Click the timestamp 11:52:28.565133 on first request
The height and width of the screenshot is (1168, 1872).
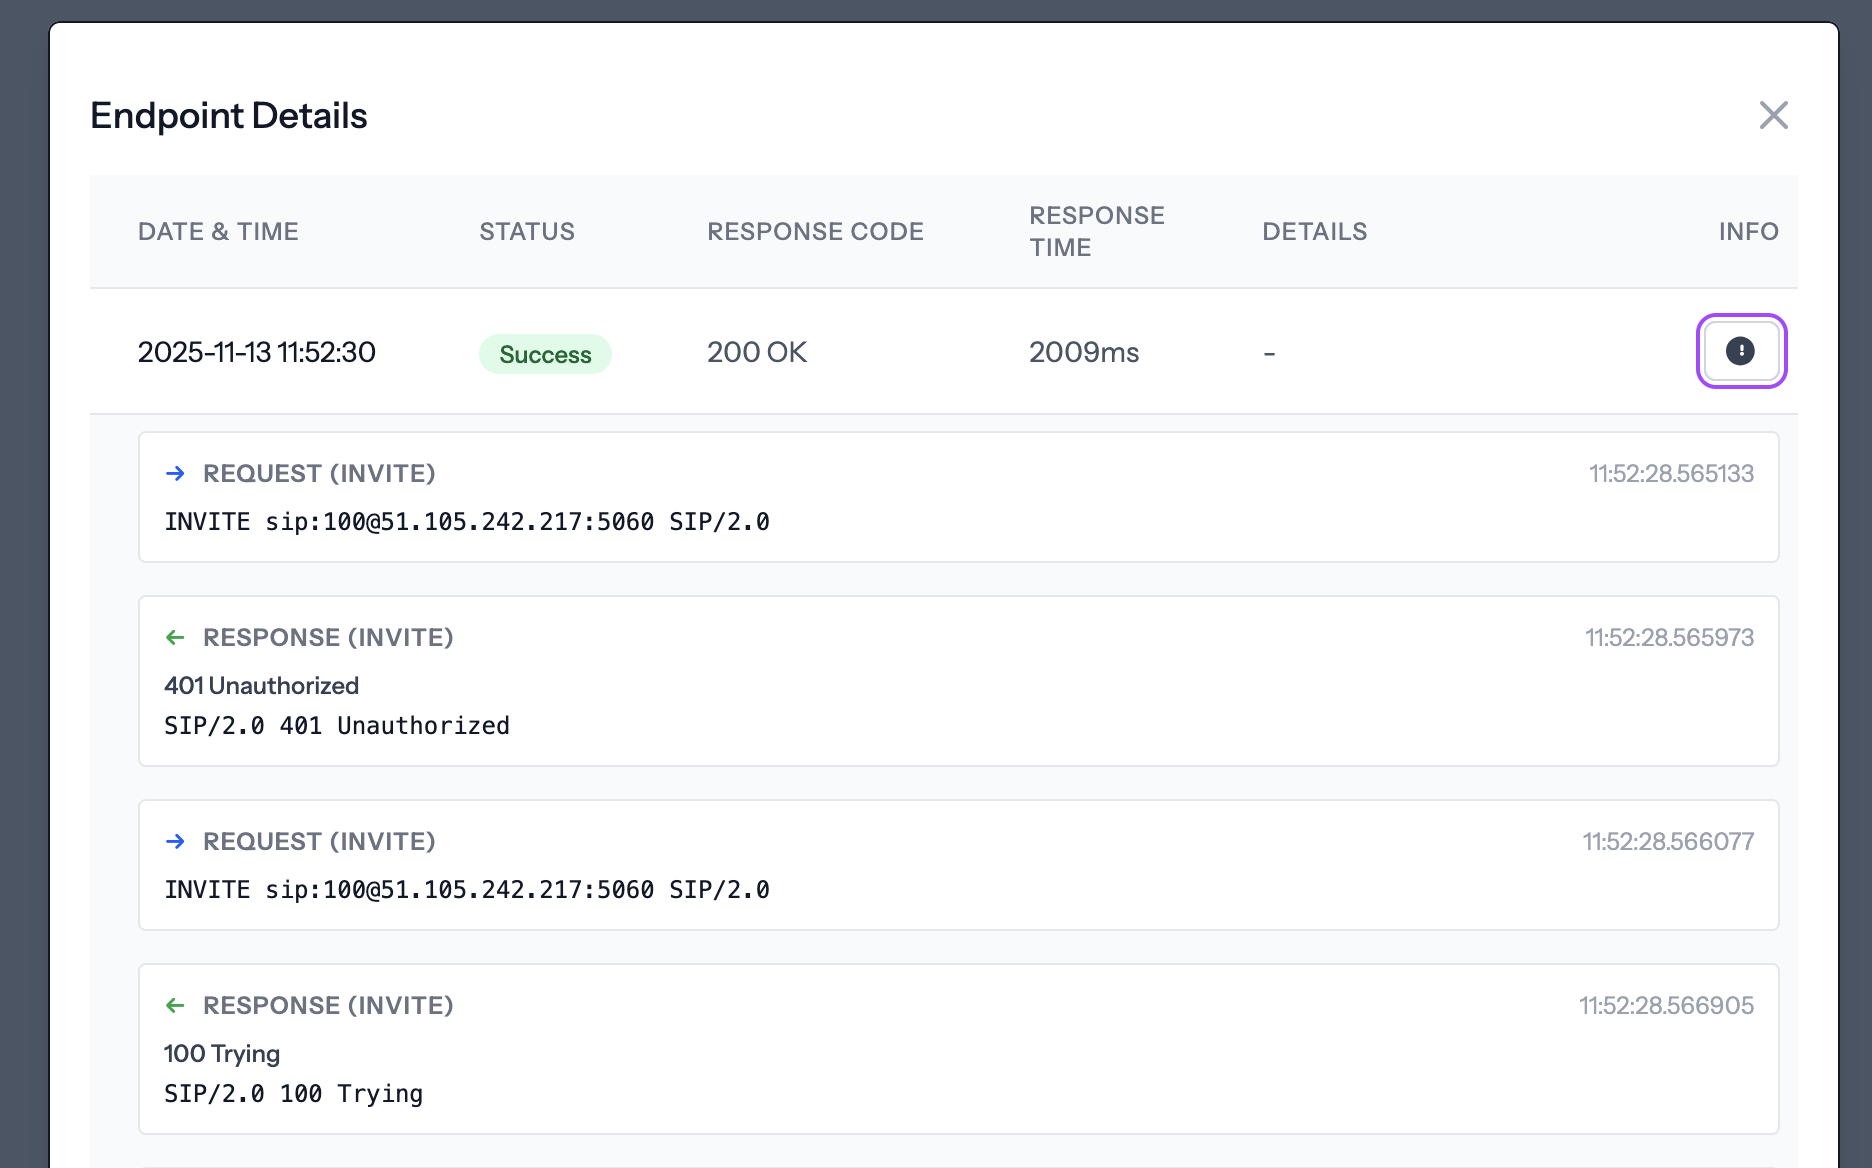(x=1671, y=473)
